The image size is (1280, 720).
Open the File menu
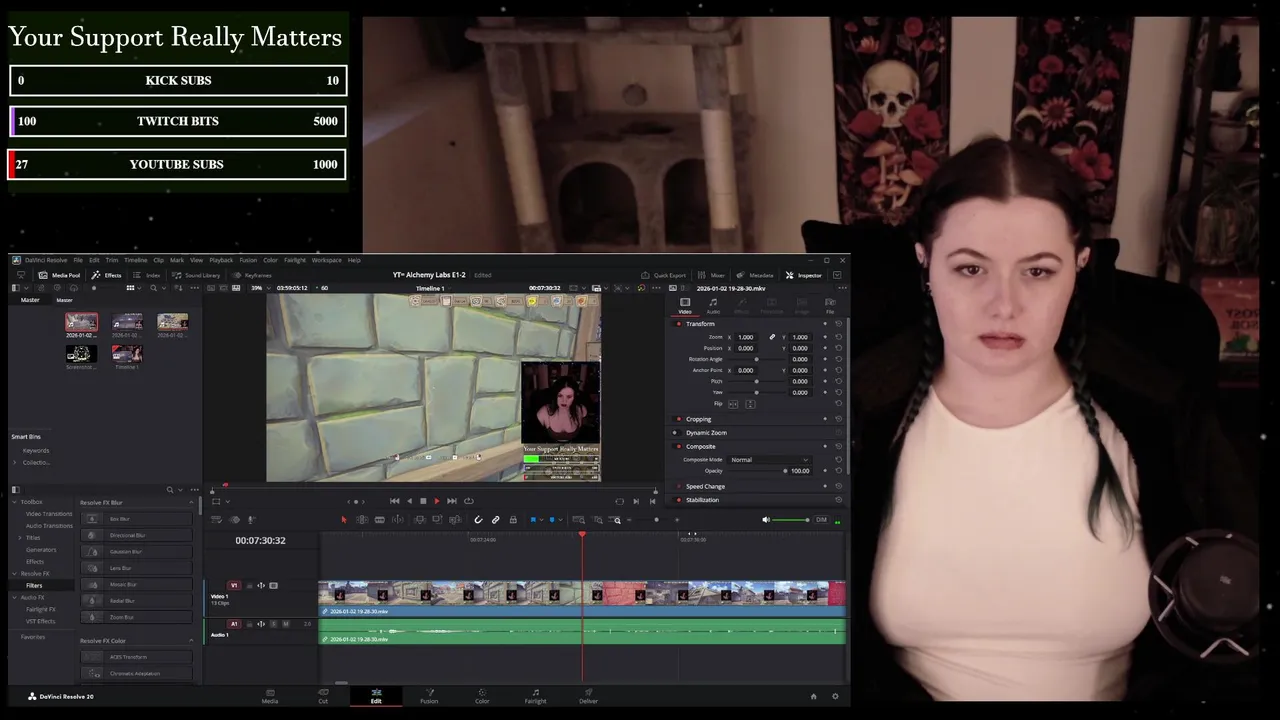click(x=78, y=260)
